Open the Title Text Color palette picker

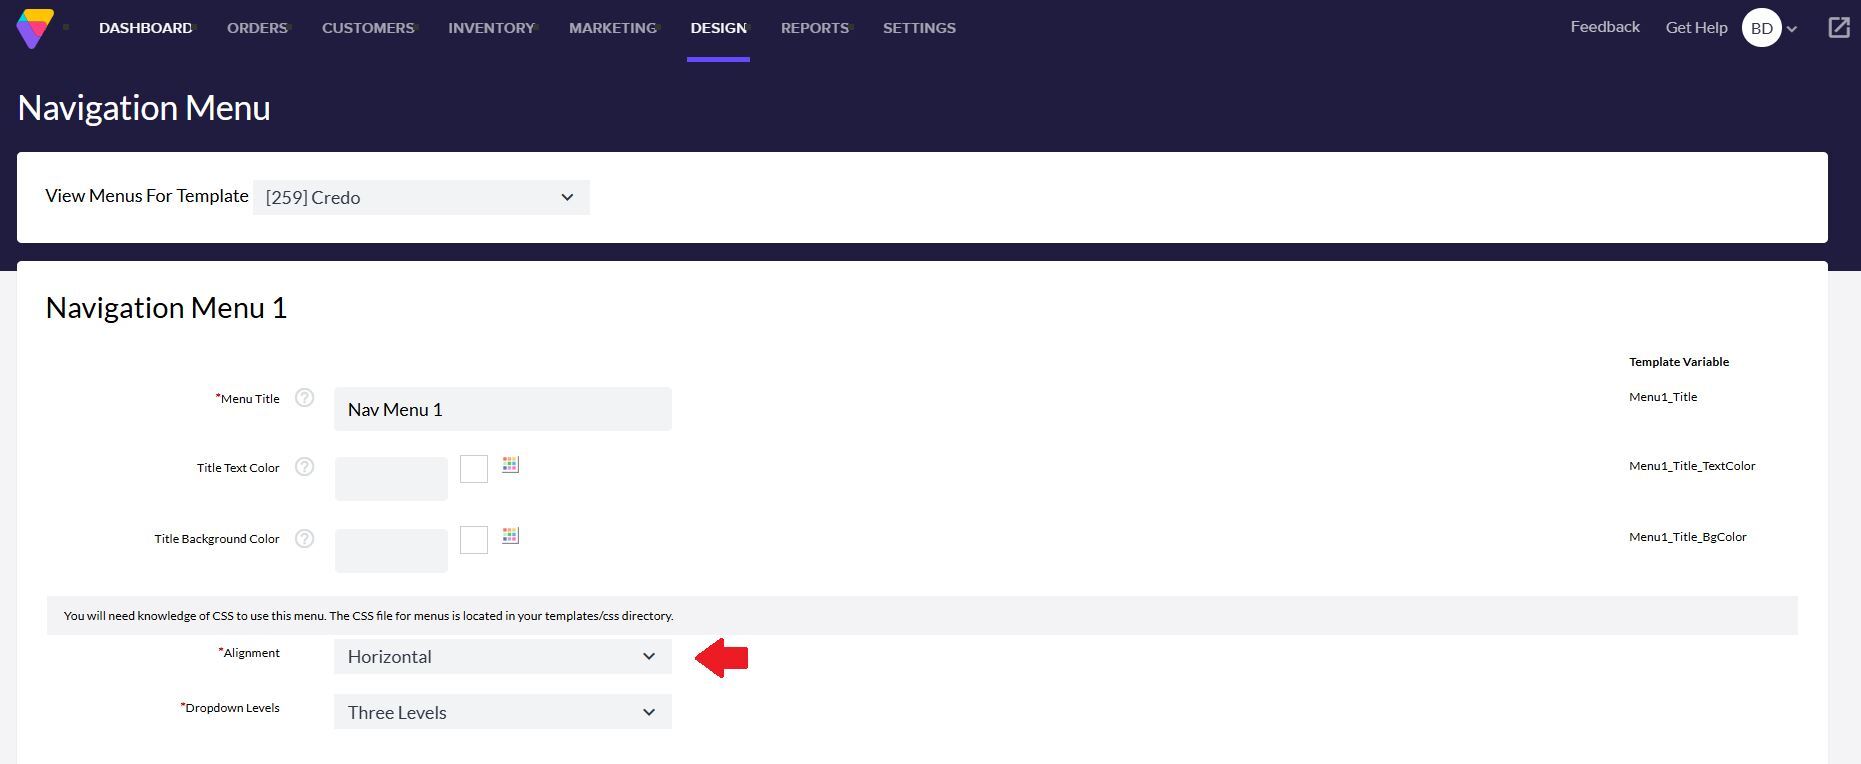coord(510,465)
